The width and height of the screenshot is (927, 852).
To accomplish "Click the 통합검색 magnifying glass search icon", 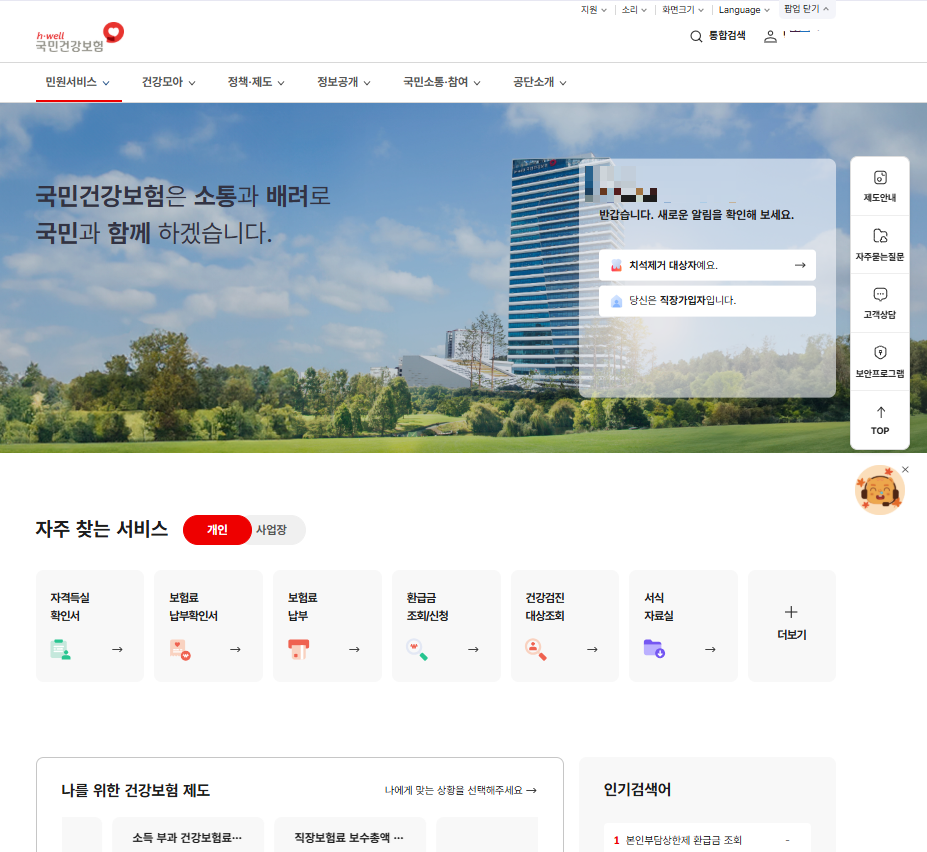I will point(696,36).
